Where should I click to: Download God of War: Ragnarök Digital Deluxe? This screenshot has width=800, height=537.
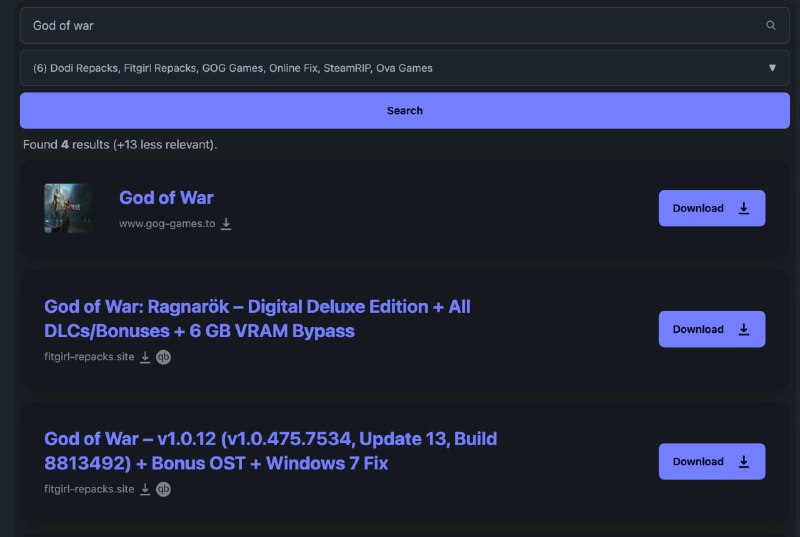[x=711, y=329]
